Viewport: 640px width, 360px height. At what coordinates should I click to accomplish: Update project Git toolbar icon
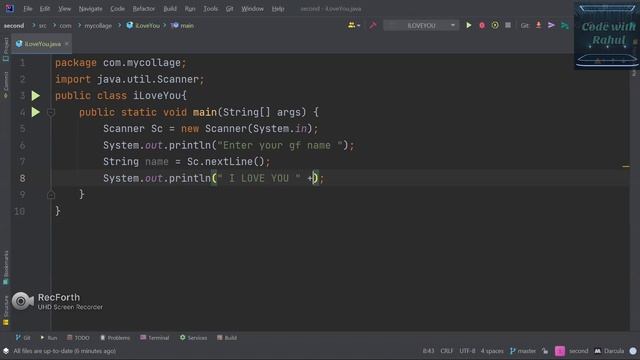tap(538, 25)
